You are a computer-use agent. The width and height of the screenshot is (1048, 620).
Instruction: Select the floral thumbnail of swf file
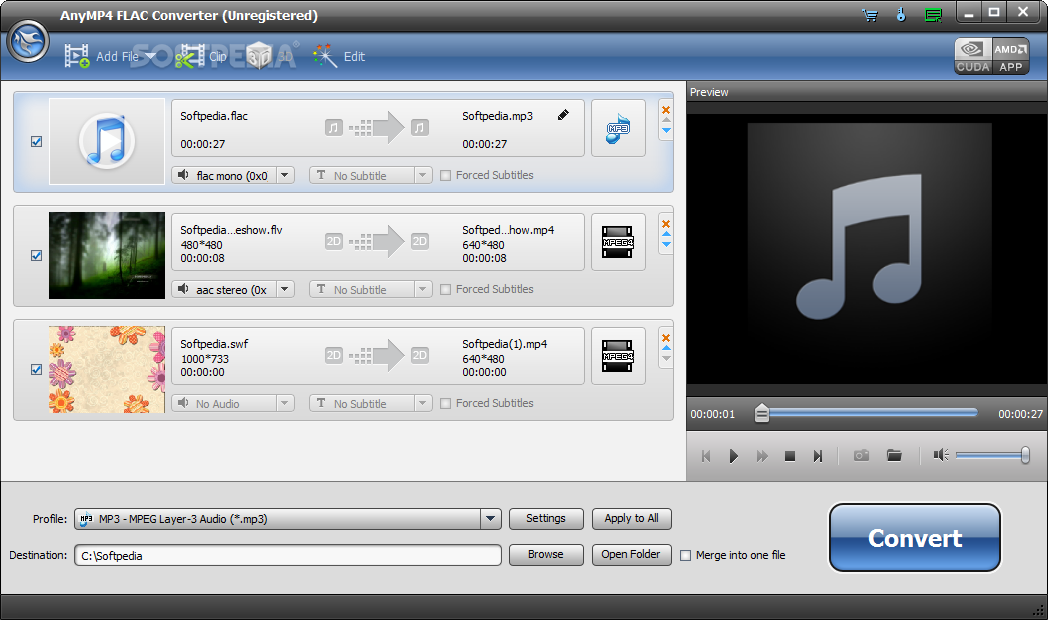tap(107, 369)
